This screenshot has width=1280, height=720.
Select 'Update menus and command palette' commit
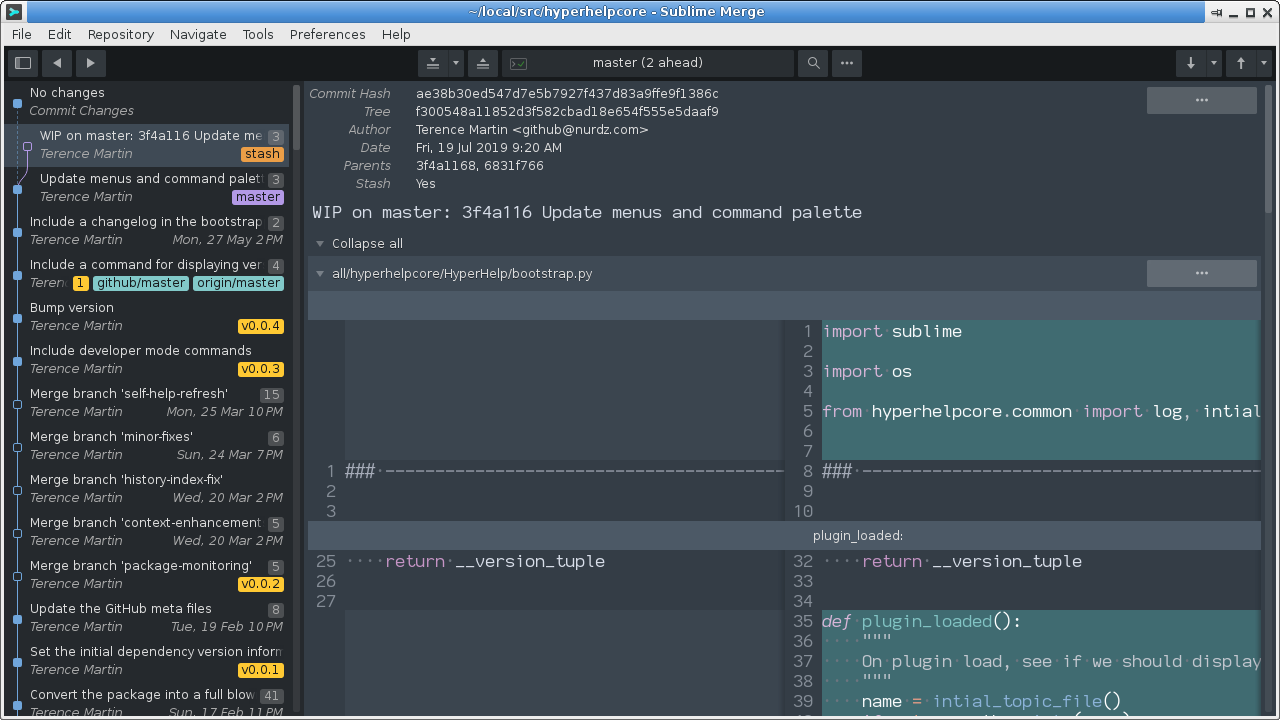(x=148, y=188)
